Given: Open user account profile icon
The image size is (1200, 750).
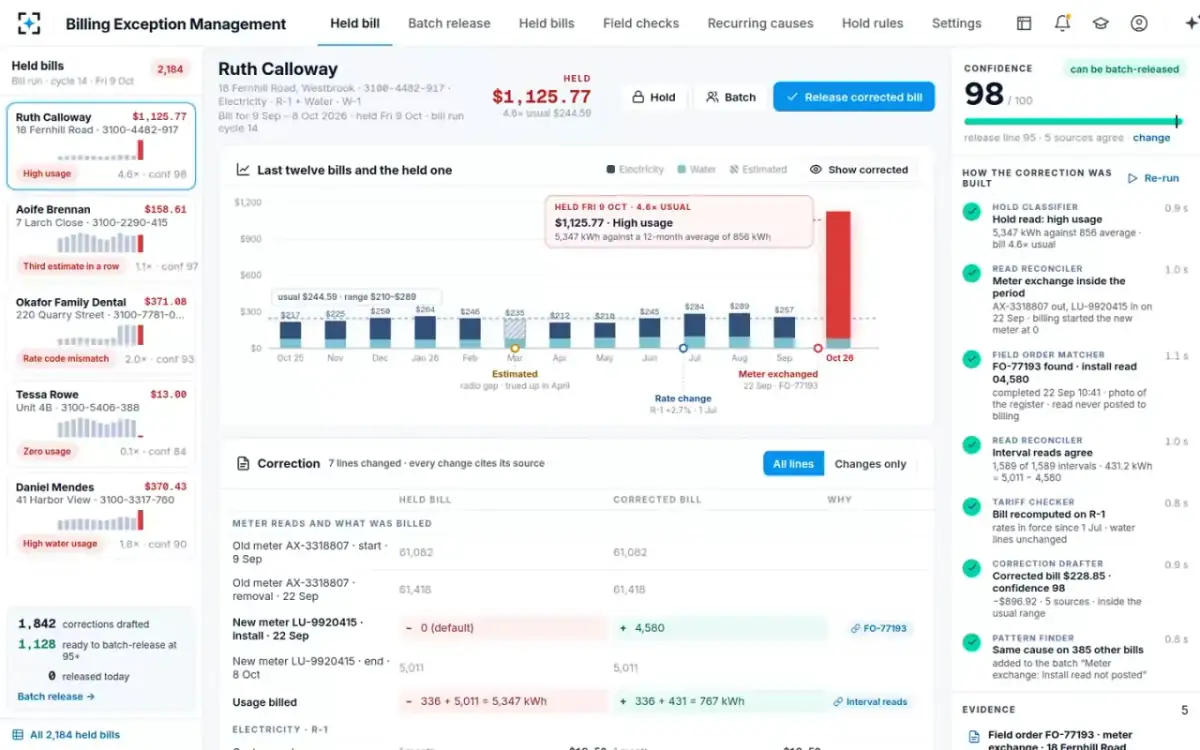Looking at the screenshot, I should (1139, 23).
